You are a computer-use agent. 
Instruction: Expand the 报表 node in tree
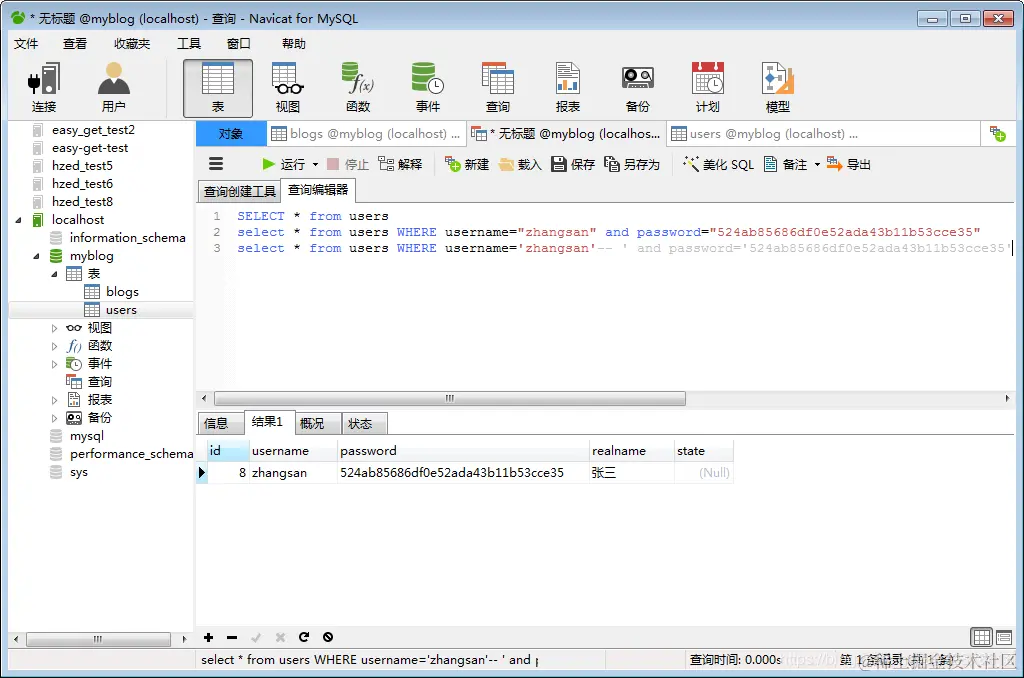[54, 400]
